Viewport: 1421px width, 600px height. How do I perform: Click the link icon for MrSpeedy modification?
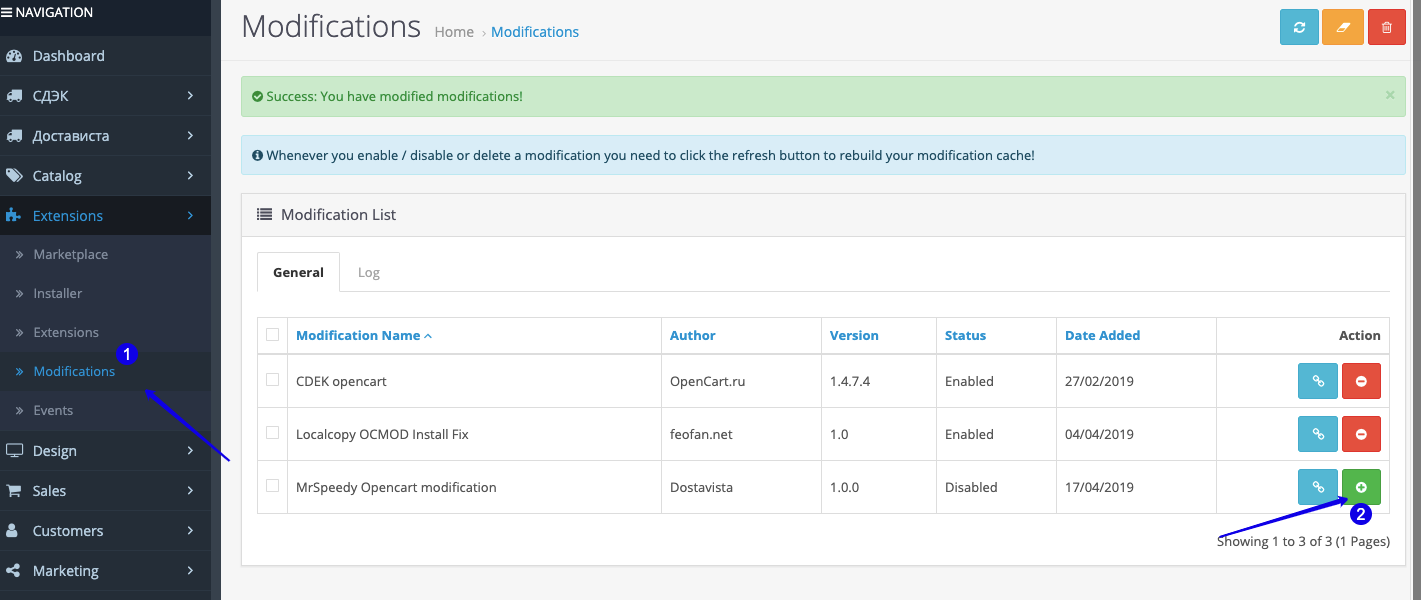coord(1318,487)
